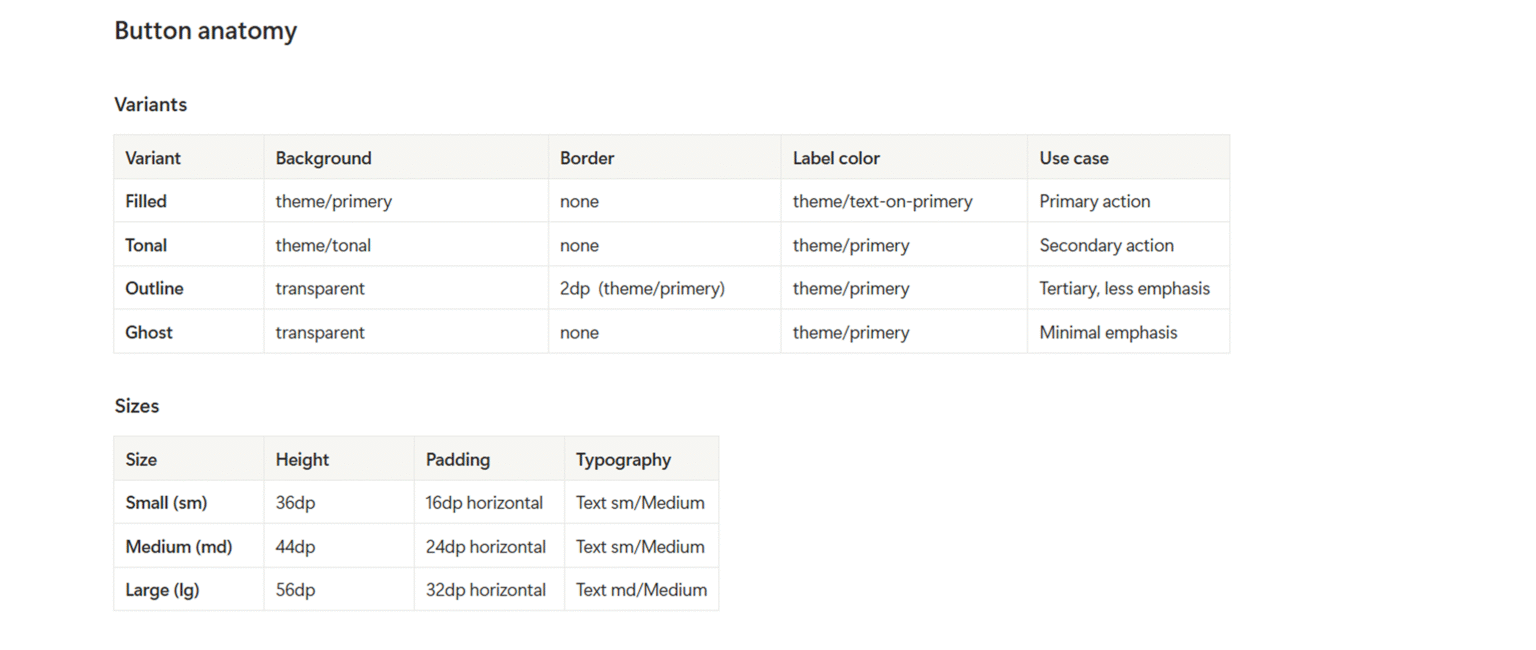This screenshot has height=650, width=1536.
Task: Select the 2dp (theme/primery) border cell
Action: coord(642,288)
